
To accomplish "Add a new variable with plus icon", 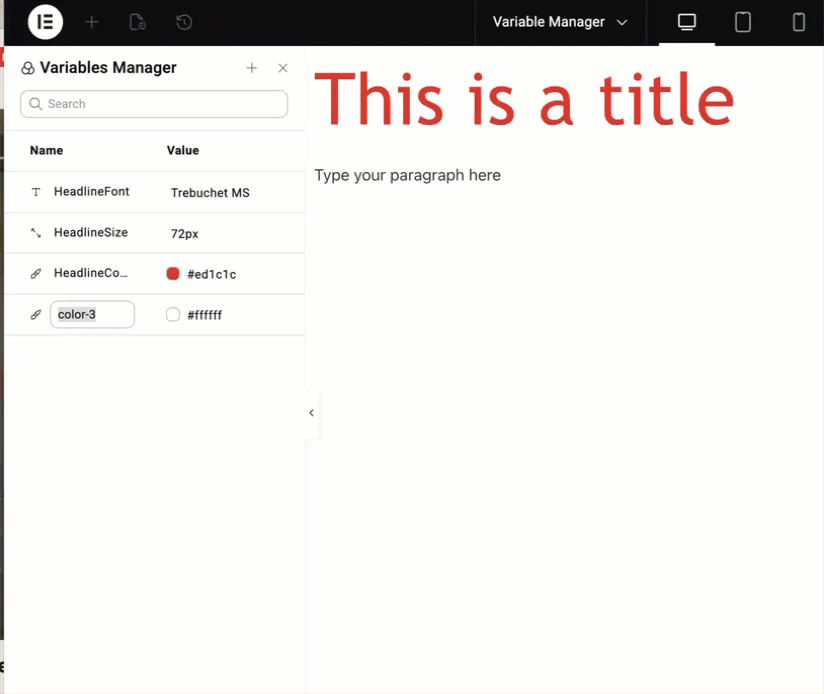I will pyautogui.click(x=252, y=68).
